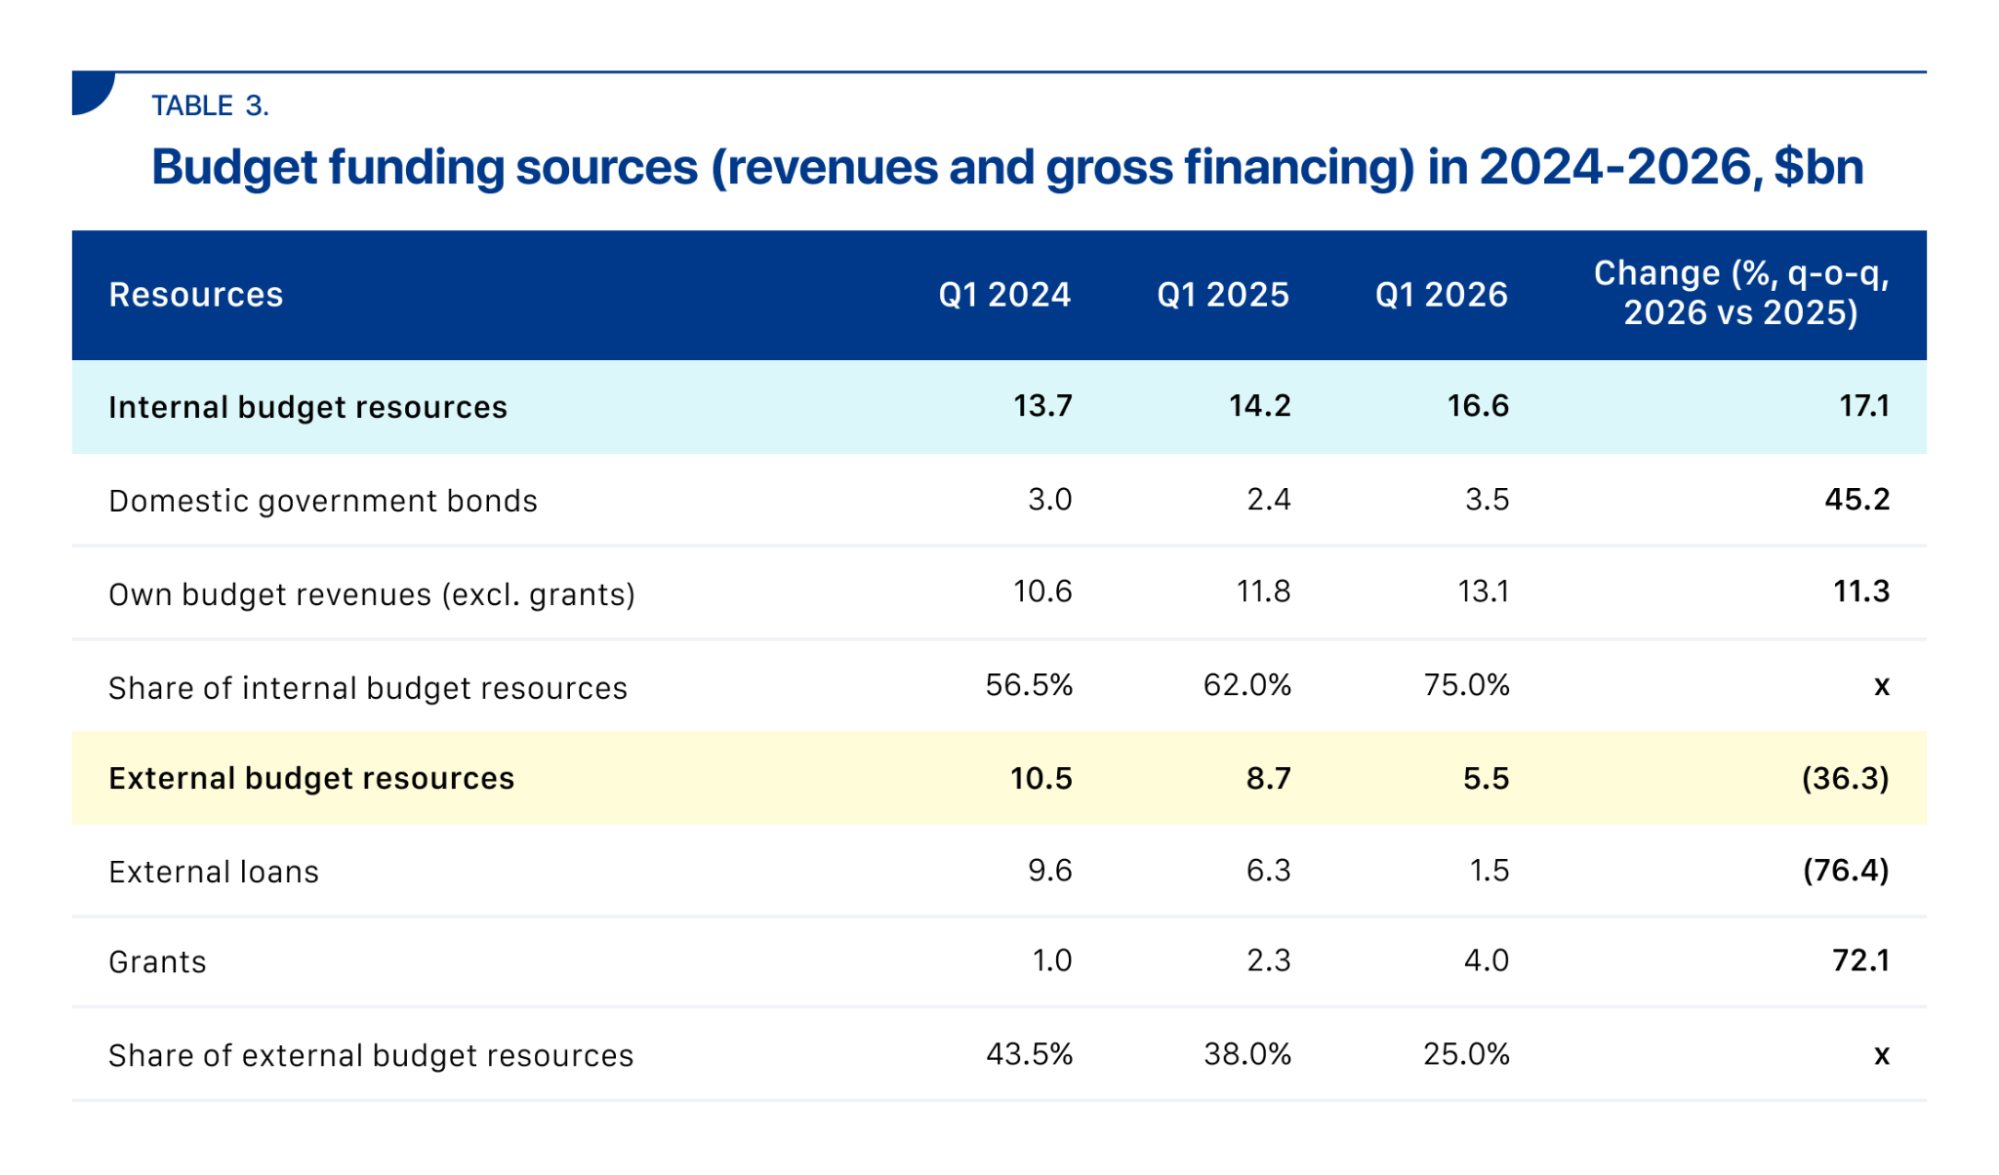The height and width of the screenshot is (1175, 1999).
Task: Pick the "Q1 2026" column header
Action: (x=1441, y=295)
